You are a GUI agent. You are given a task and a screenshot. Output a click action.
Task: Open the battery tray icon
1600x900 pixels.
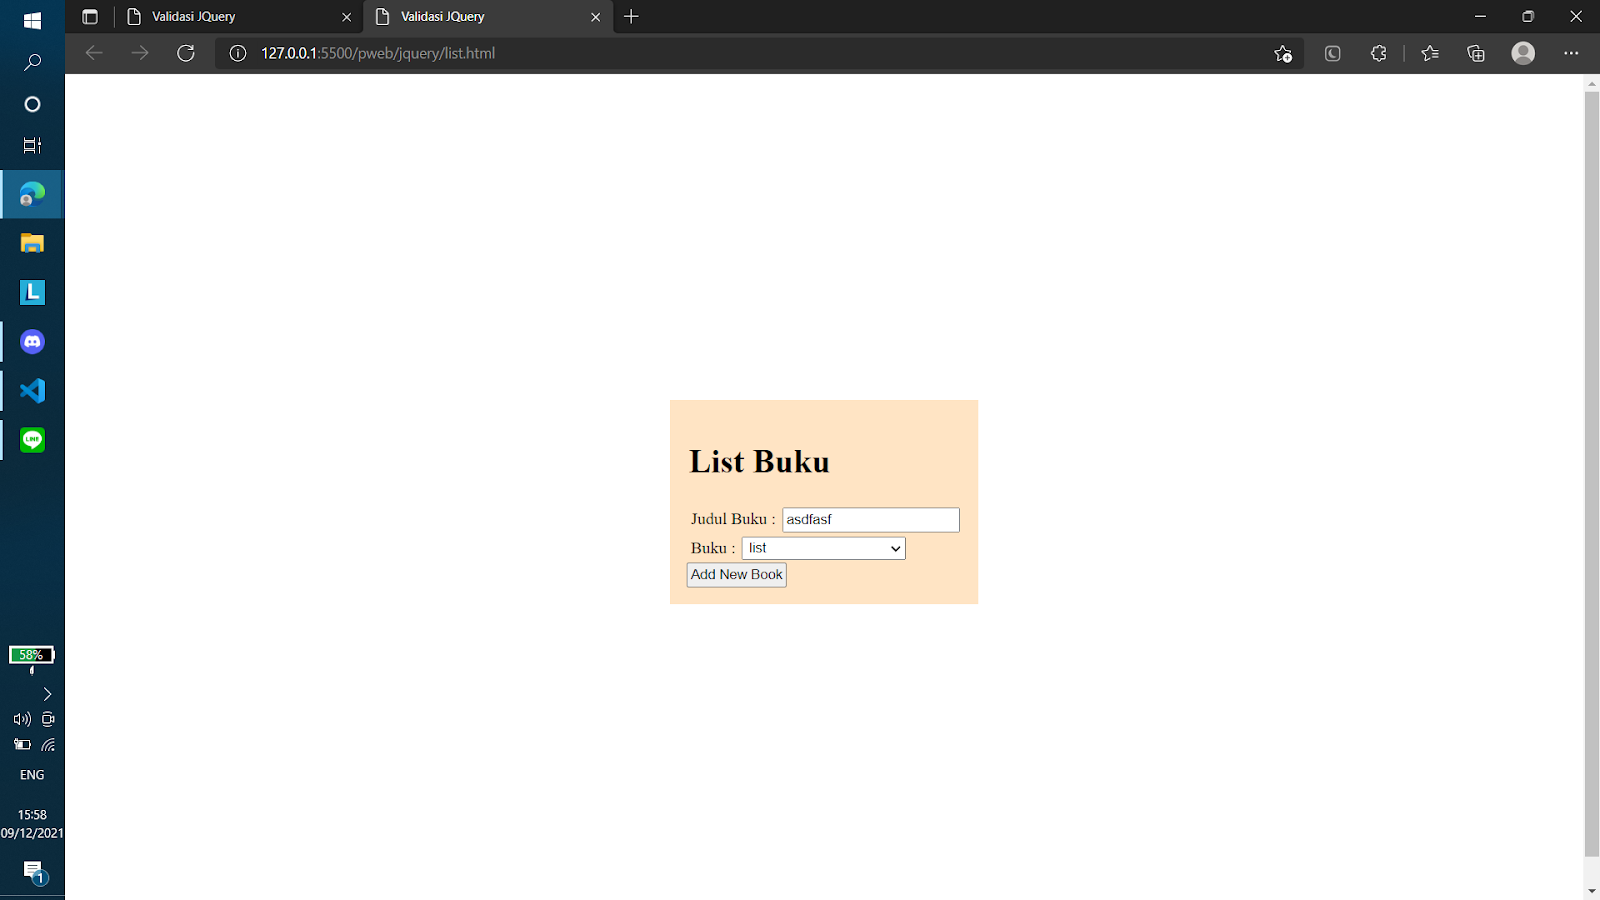tap(22, 745)
